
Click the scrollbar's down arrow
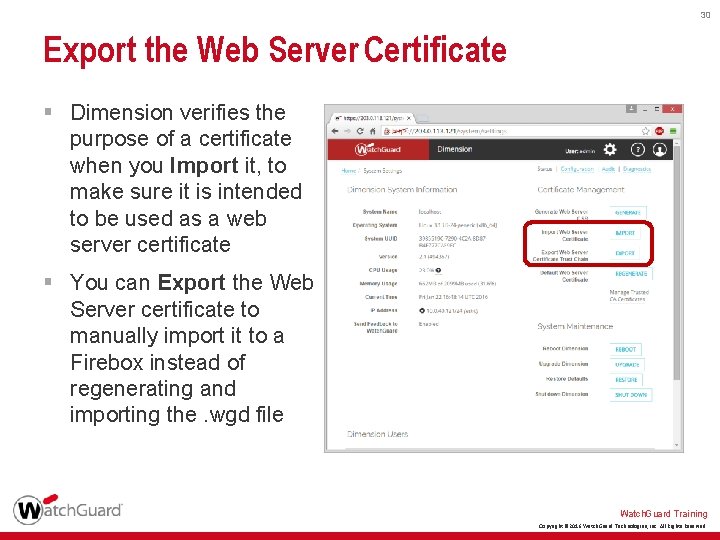pyautogui.click(x=677, y=445)
